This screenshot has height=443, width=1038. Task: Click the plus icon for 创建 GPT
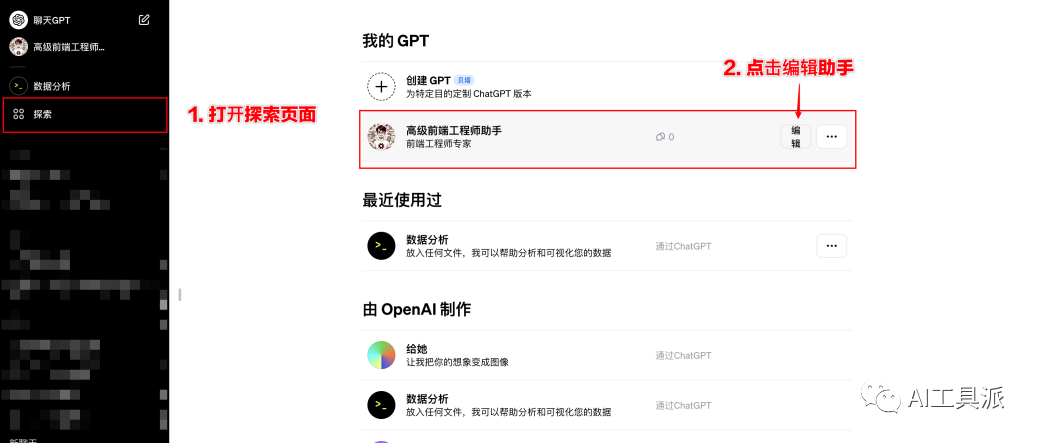pyautogui.click(x=381, y=87)
